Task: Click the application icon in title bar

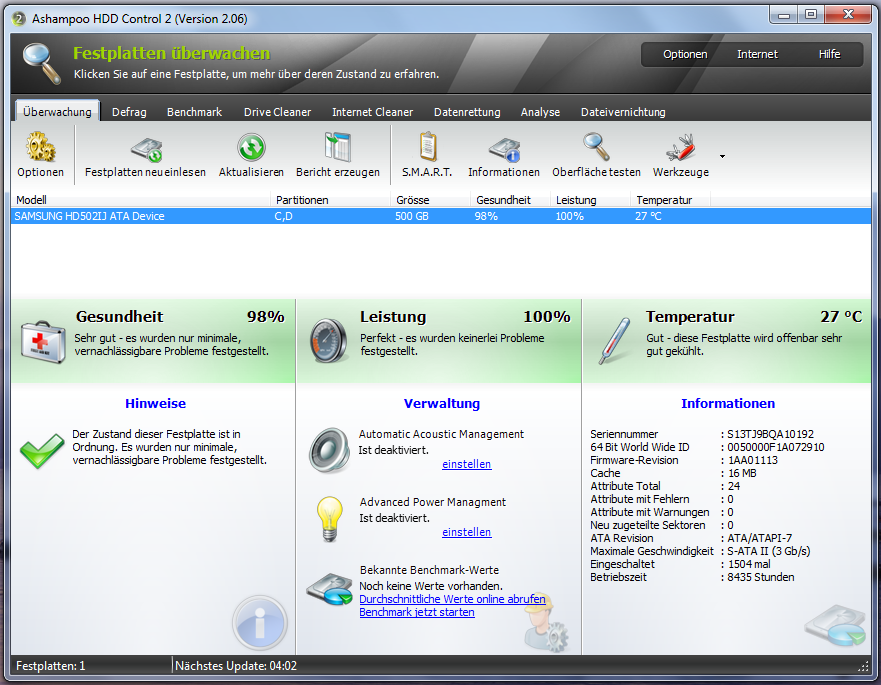Action: coord(19,19)
